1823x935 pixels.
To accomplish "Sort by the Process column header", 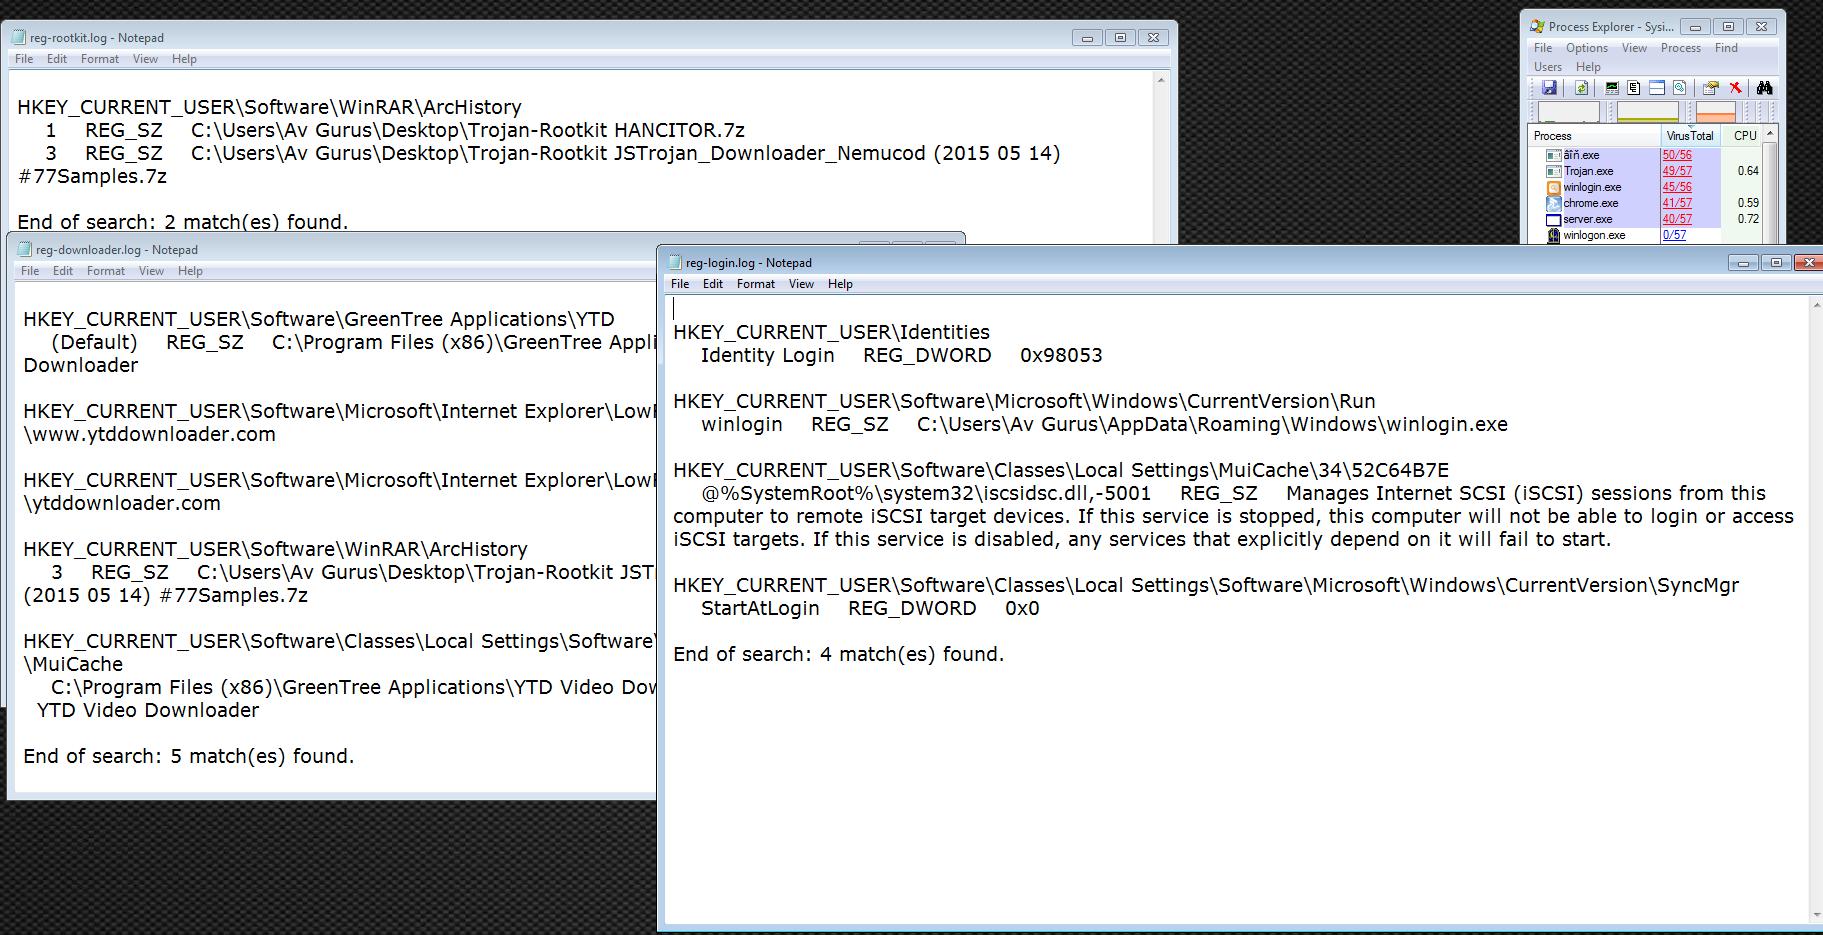I will pyautogui.click(x=1595, y=136).
